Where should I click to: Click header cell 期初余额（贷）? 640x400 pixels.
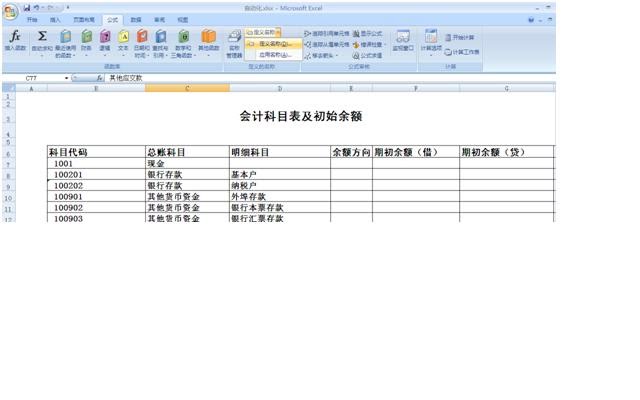507,152
